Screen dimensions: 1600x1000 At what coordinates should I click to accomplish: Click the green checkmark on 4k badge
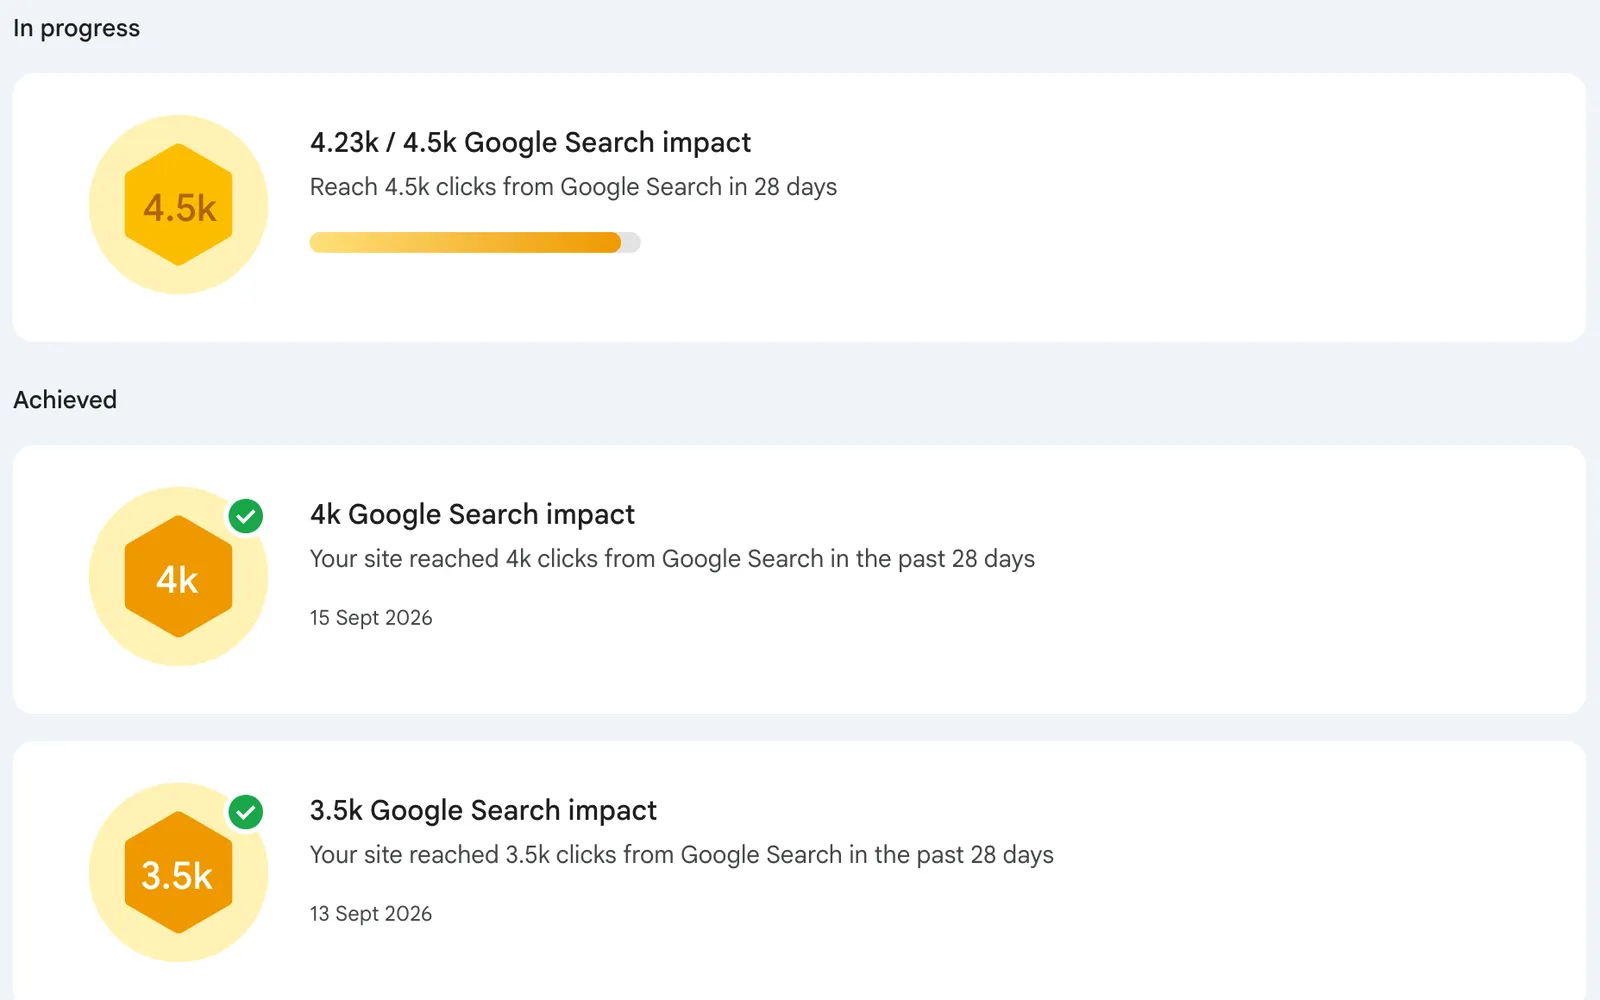pos(246,516)
